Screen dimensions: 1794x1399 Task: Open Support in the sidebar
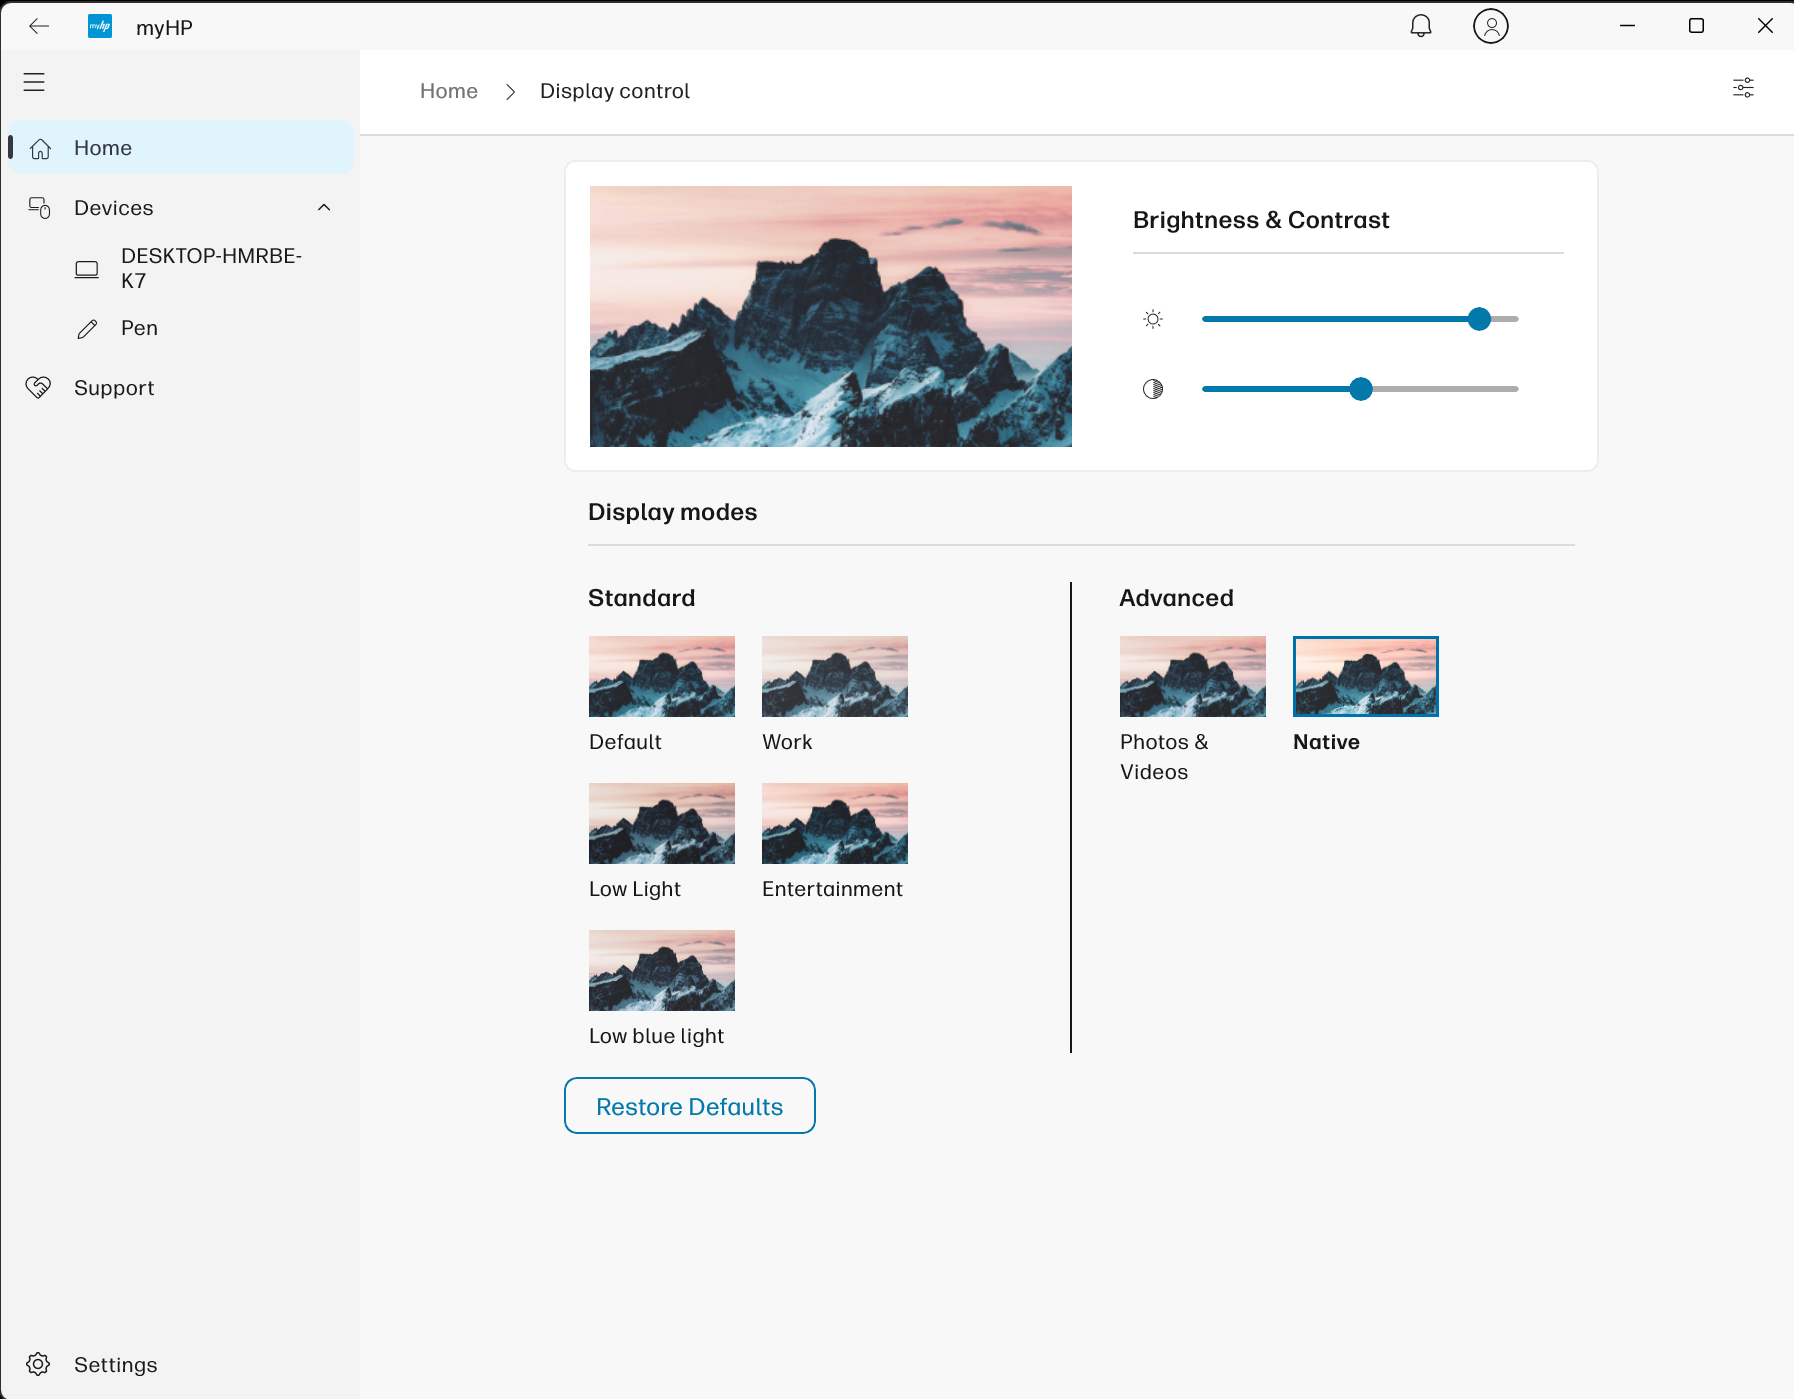(x=114, y=388)
